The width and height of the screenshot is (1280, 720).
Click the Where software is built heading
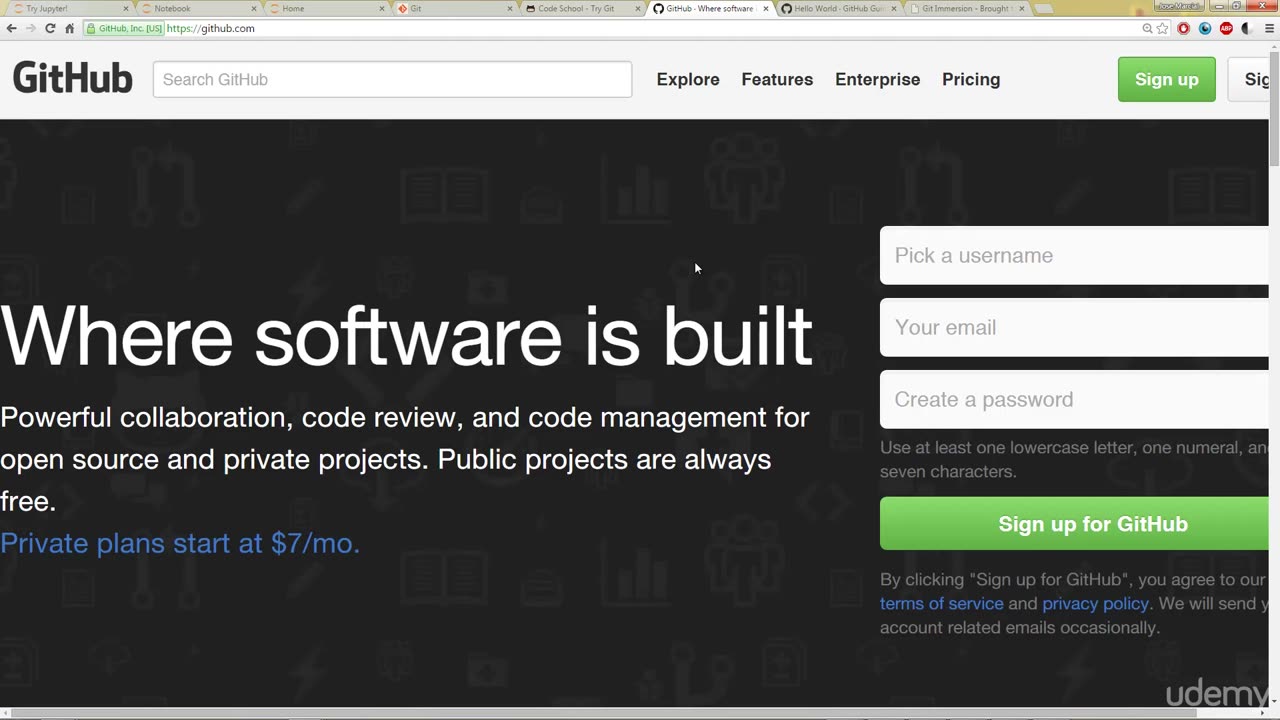click(406, 335)
